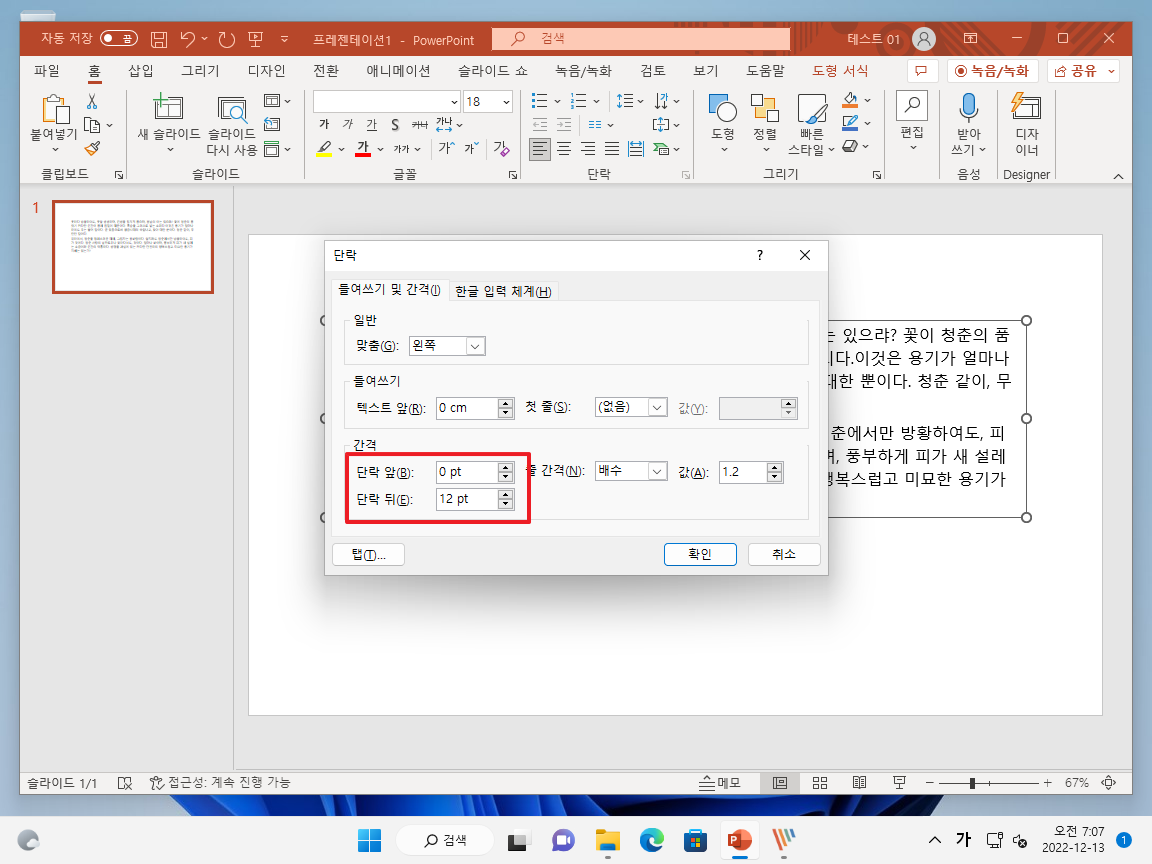Open the Find/Editing (편집) menu

click(x=912, y=121)
